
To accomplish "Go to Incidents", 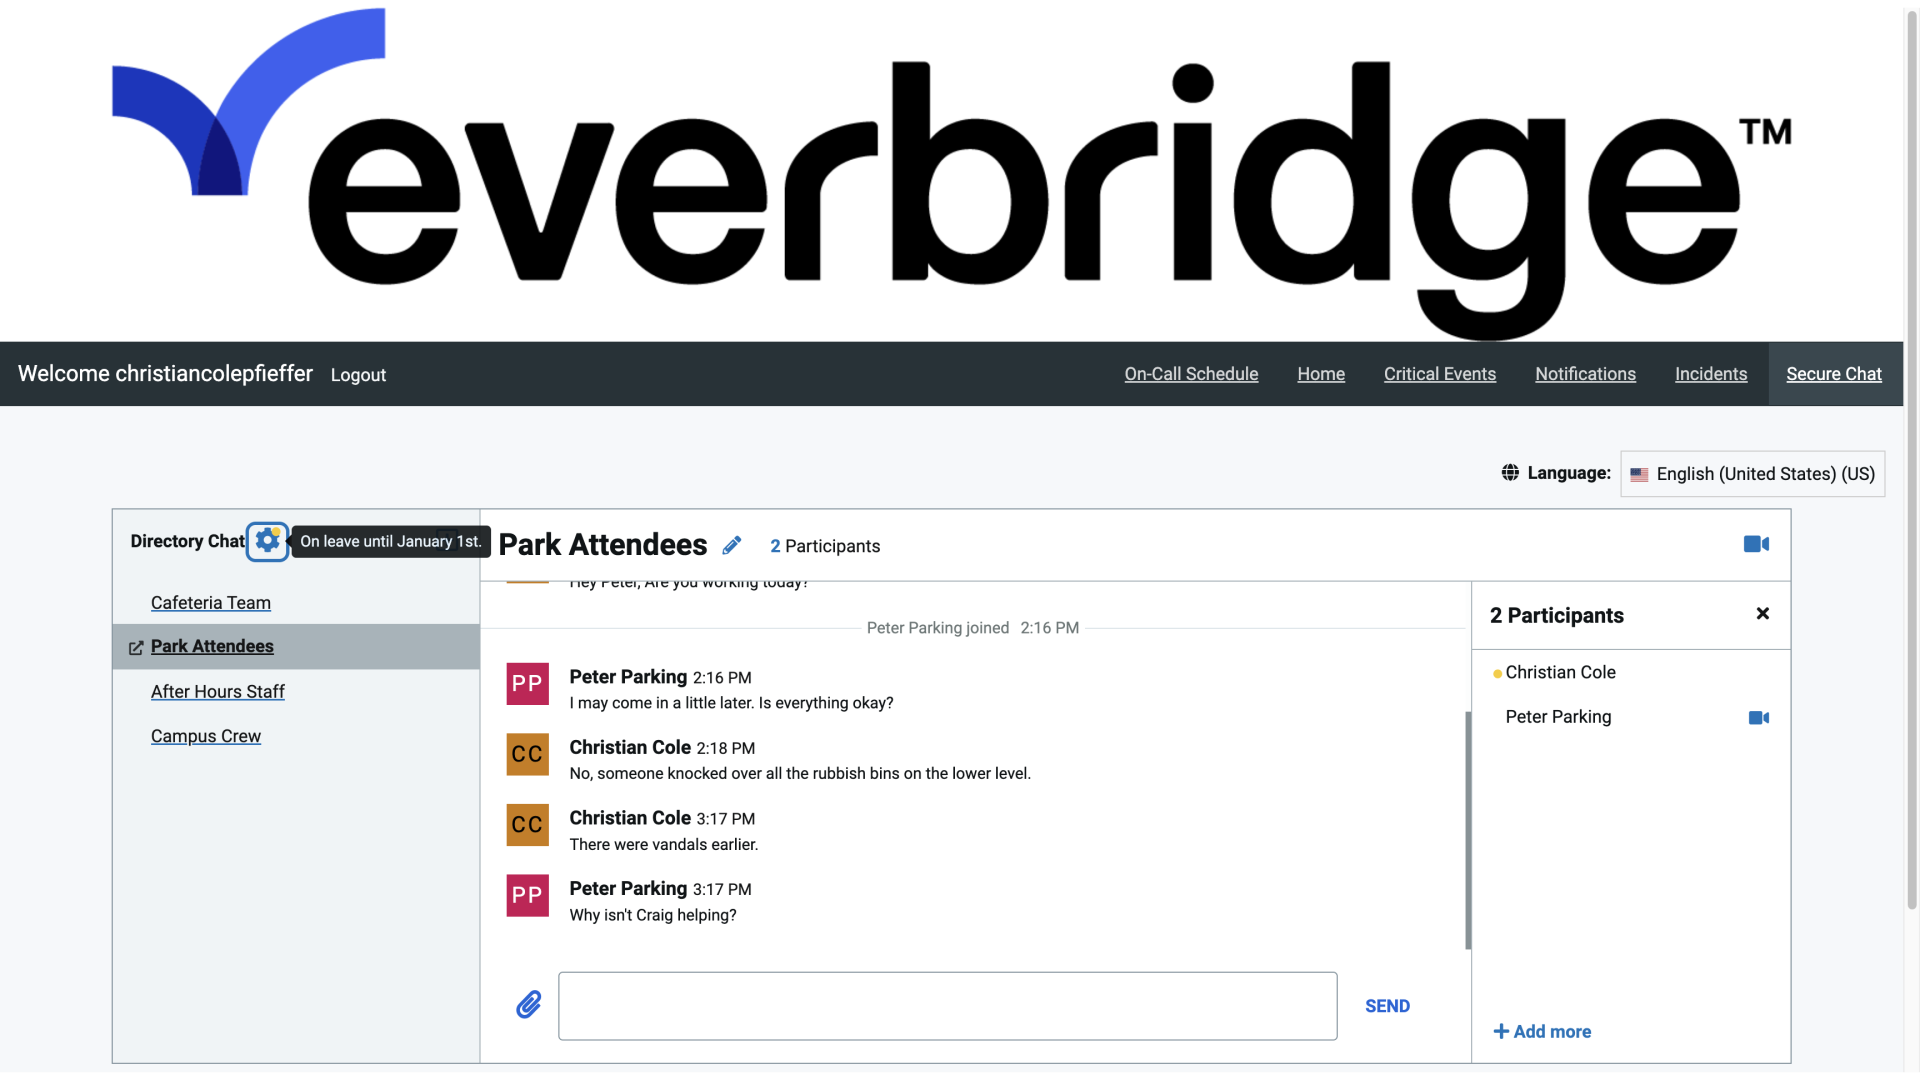I will point(1710,373).
